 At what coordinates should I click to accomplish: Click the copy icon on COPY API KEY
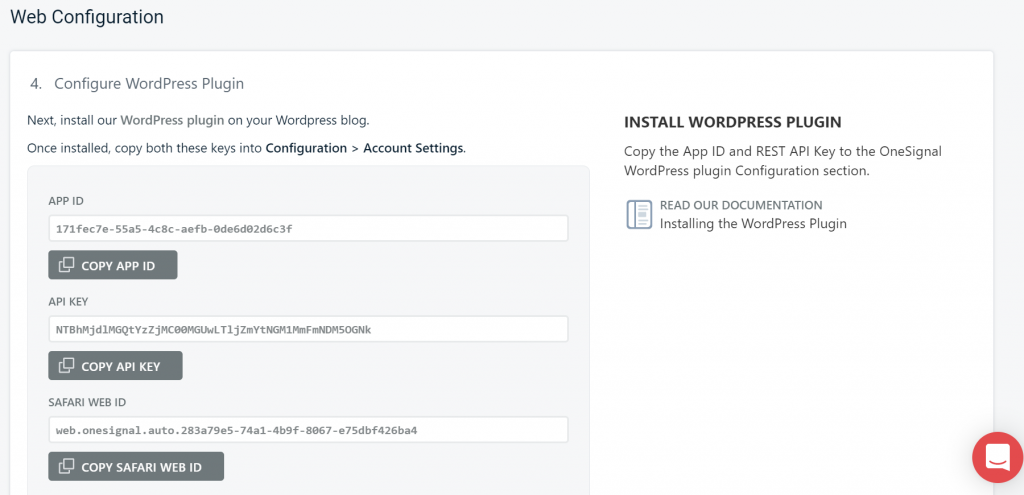click(x=67, y=366)
